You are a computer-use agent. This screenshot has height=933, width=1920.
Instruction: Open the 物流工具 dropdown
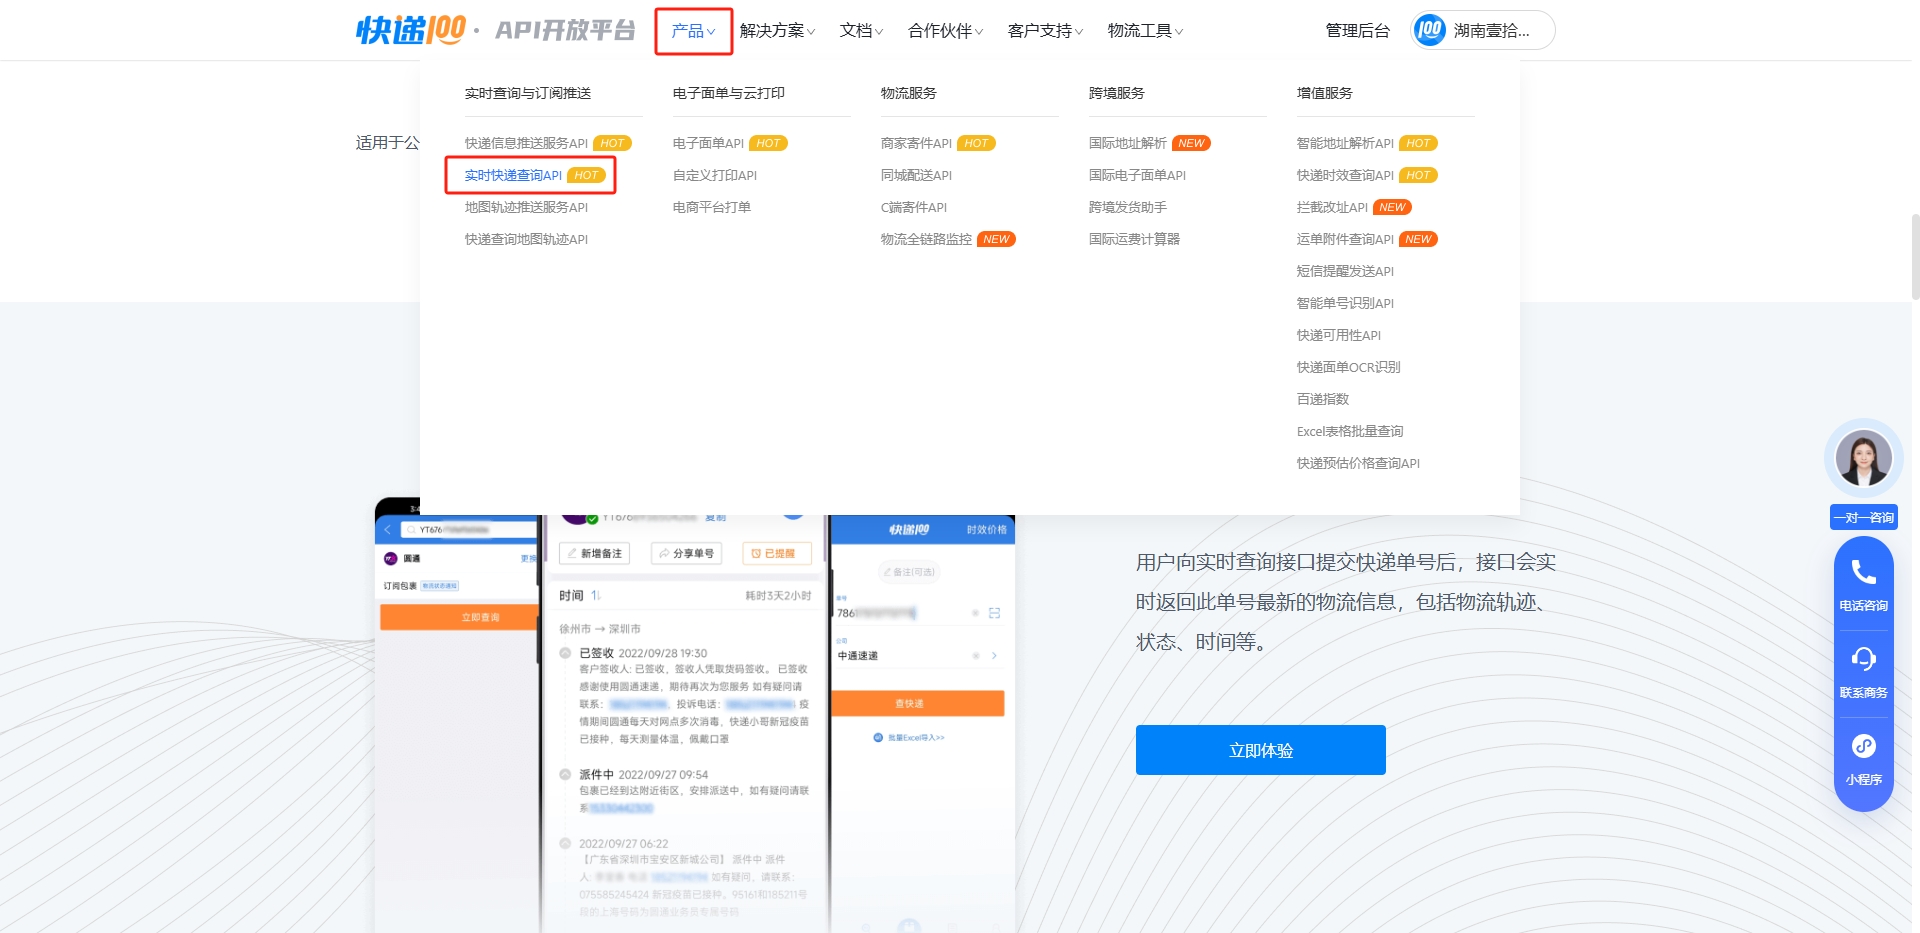(1140, 30)
